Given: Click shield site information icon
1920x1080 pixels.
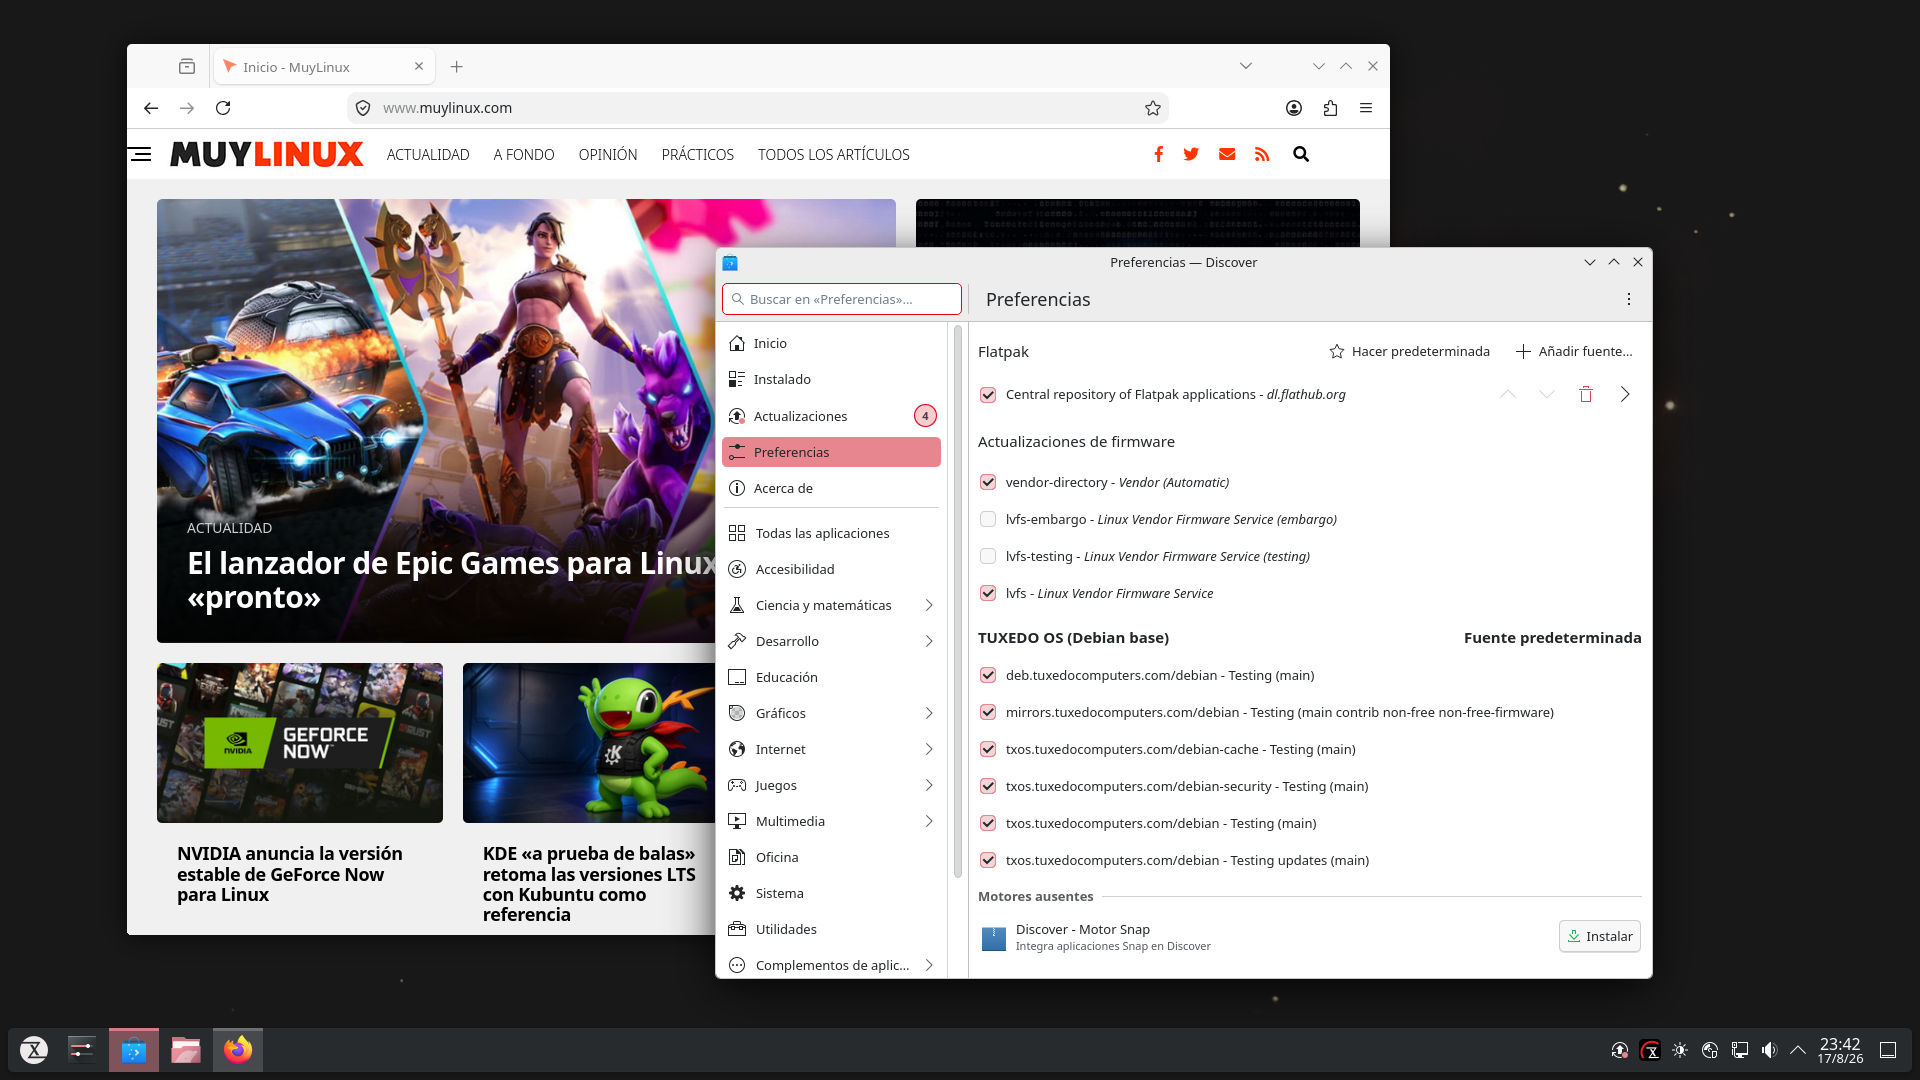Looking at the screenshot, I should click(363, 108).
